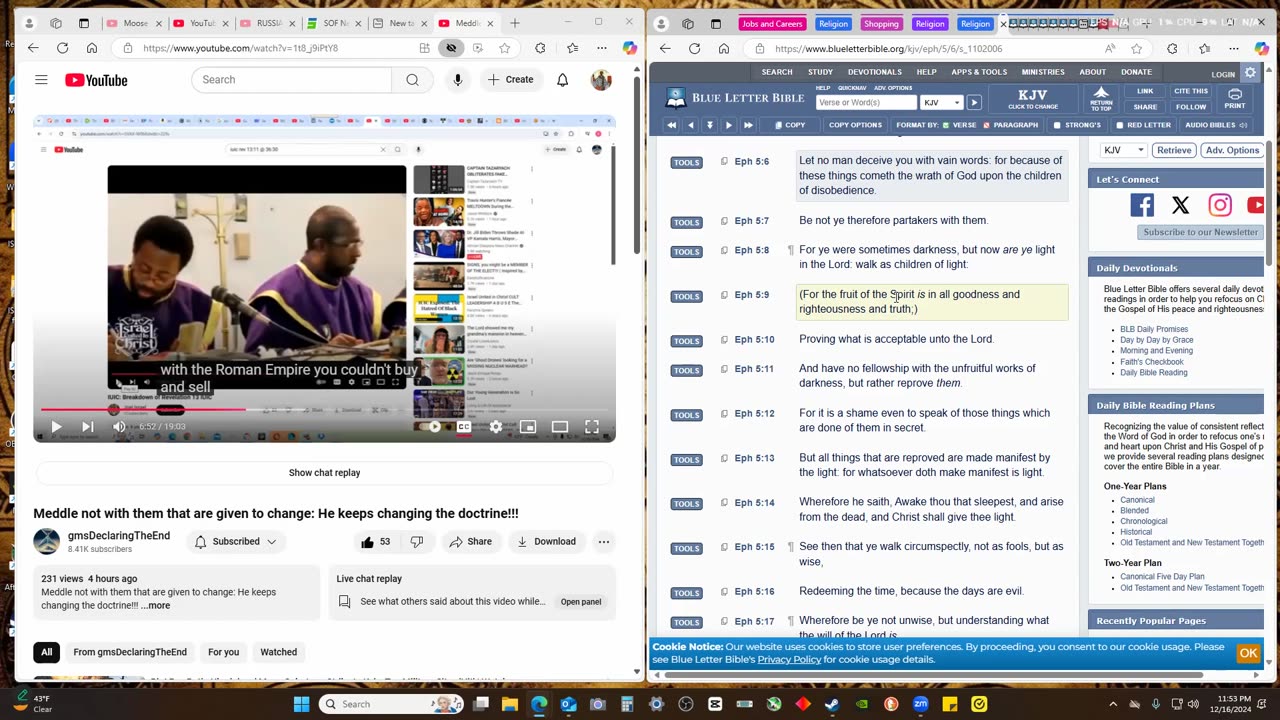Go to previous book double-left arrow
The height and width of the screenshot is (720, 1280).
[x=671, y=125]
